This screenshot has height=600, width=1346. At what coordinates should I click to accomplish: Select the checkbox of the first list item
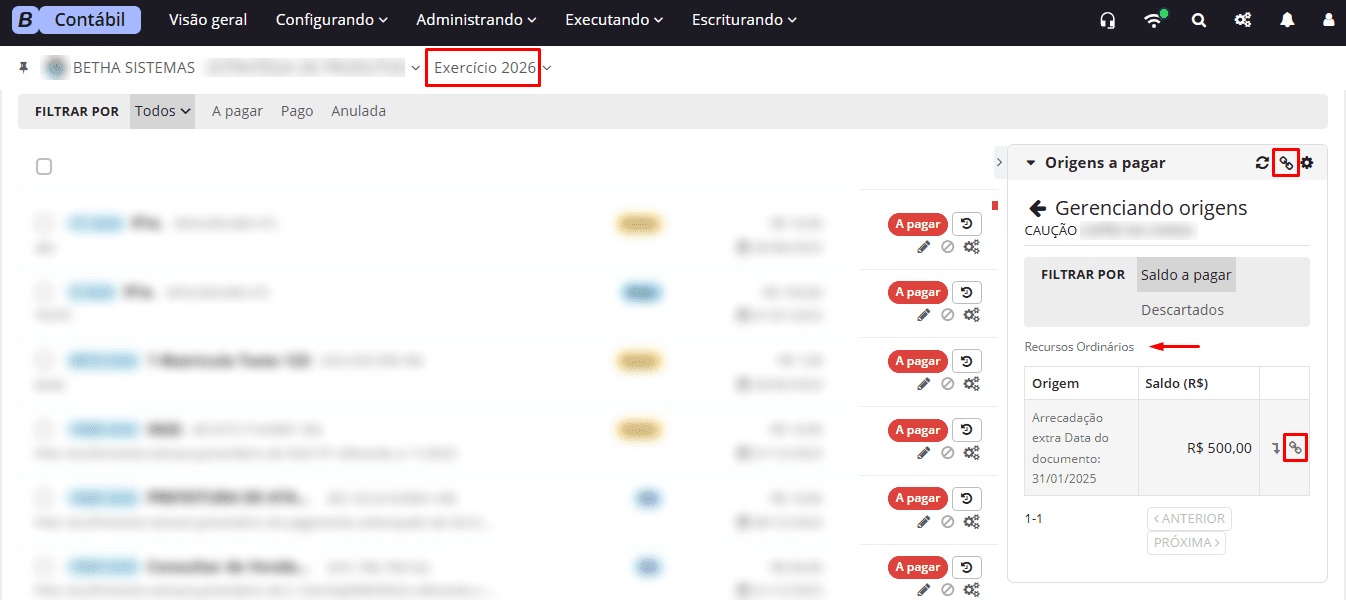pyautogui.click(x=42, y=224)
